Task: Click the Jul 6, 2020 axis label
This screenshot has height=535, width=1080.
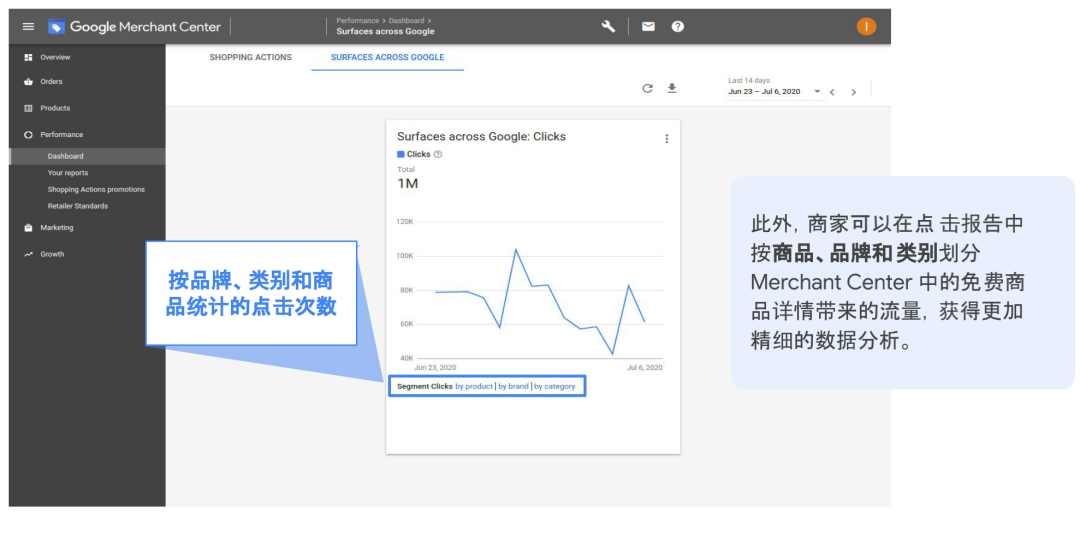Action: coord(645,368)
